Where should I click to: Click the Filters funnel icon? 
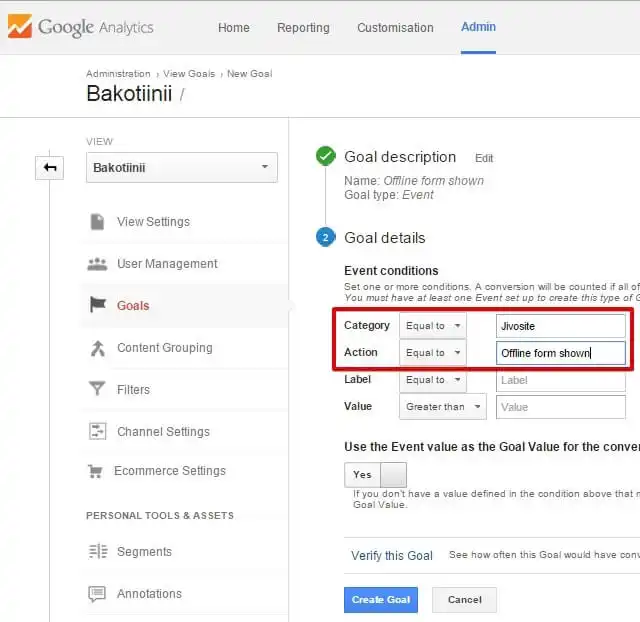(x=98, y=390)
